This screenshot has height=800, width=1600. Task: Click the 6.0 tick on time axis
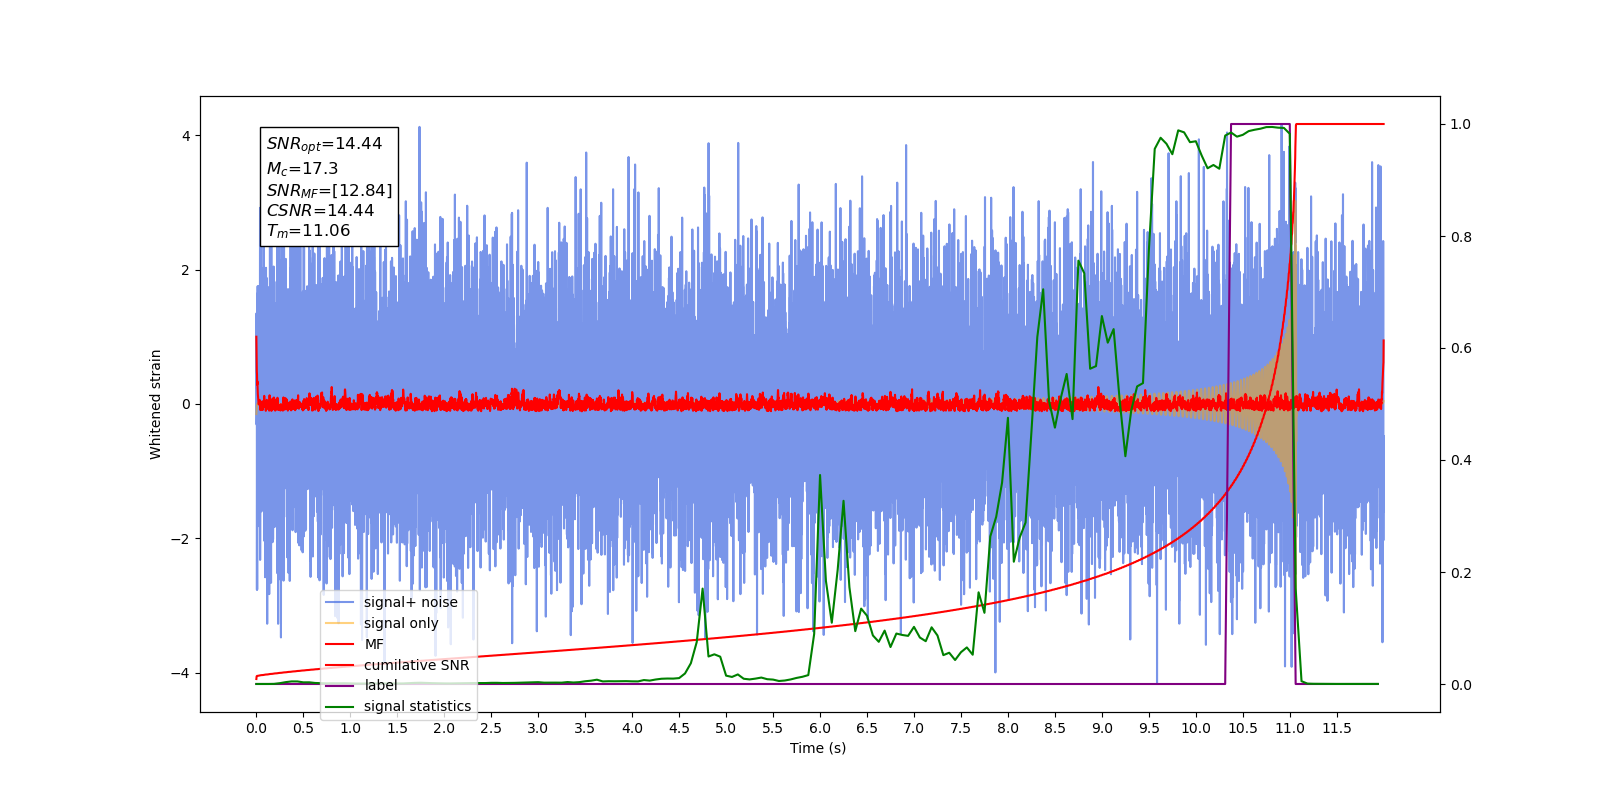coord(820,728)
